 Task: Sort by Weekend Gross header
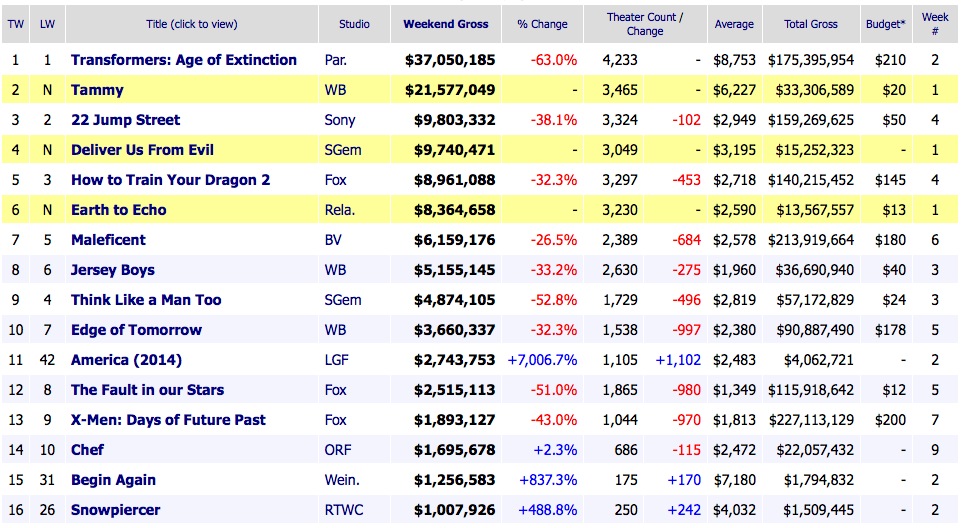(x=446, y=25)
